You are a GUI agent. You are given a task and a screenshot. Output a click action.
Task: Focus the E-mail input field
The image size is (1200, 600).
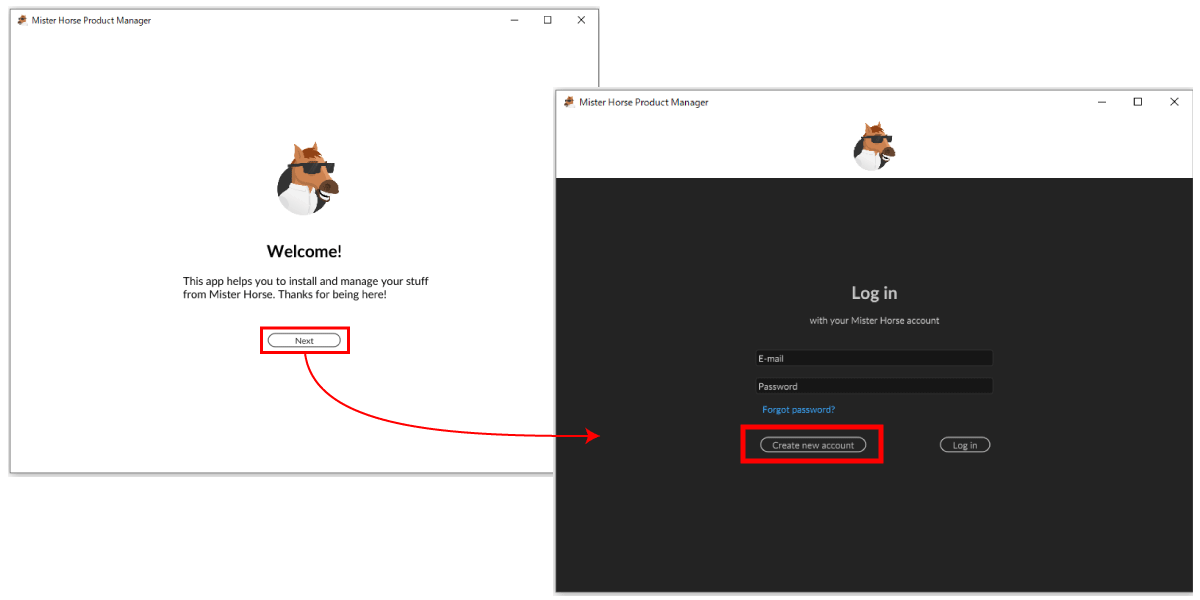(874, 358)
